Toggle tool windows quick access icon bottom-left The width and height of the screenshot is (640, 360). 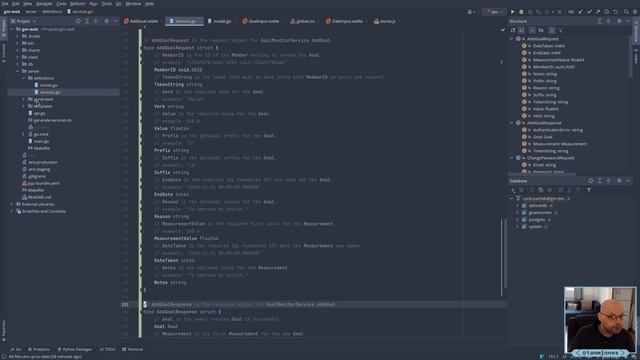point(4,356)
